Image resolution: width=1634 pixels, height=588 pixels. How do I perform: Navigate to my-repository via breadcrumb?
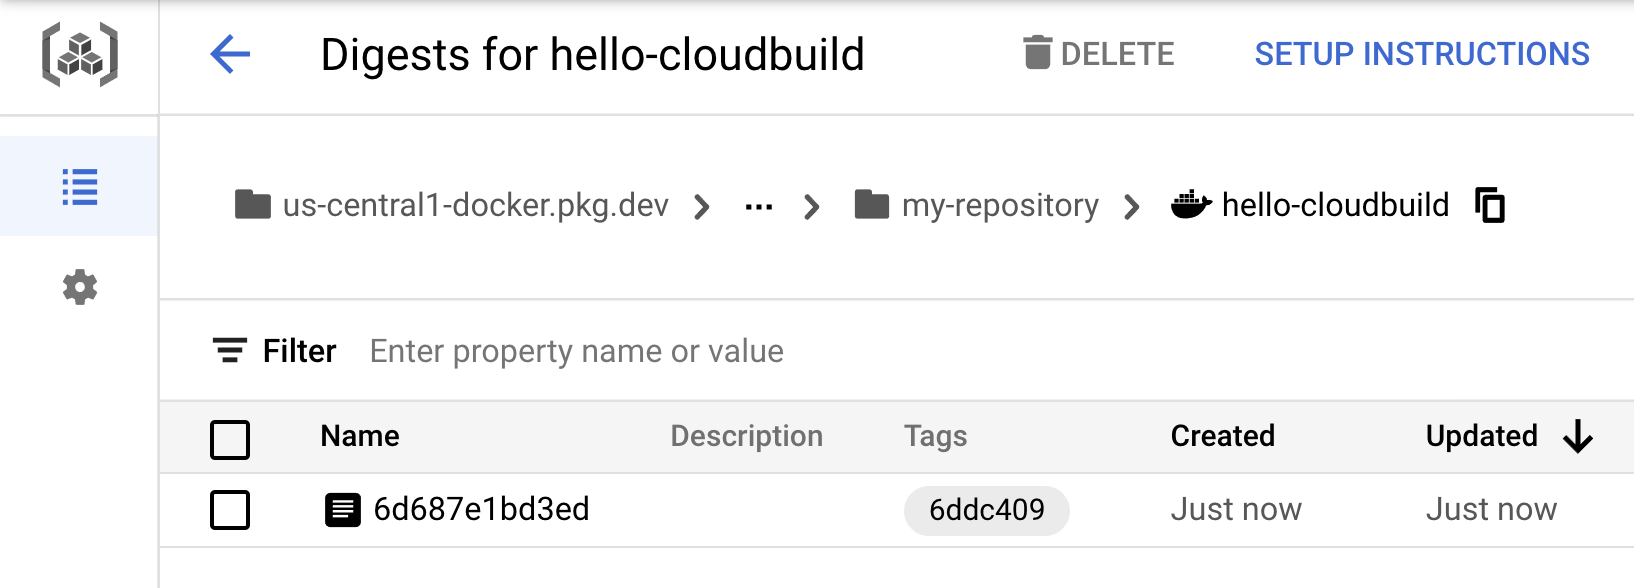click(999, 205)
